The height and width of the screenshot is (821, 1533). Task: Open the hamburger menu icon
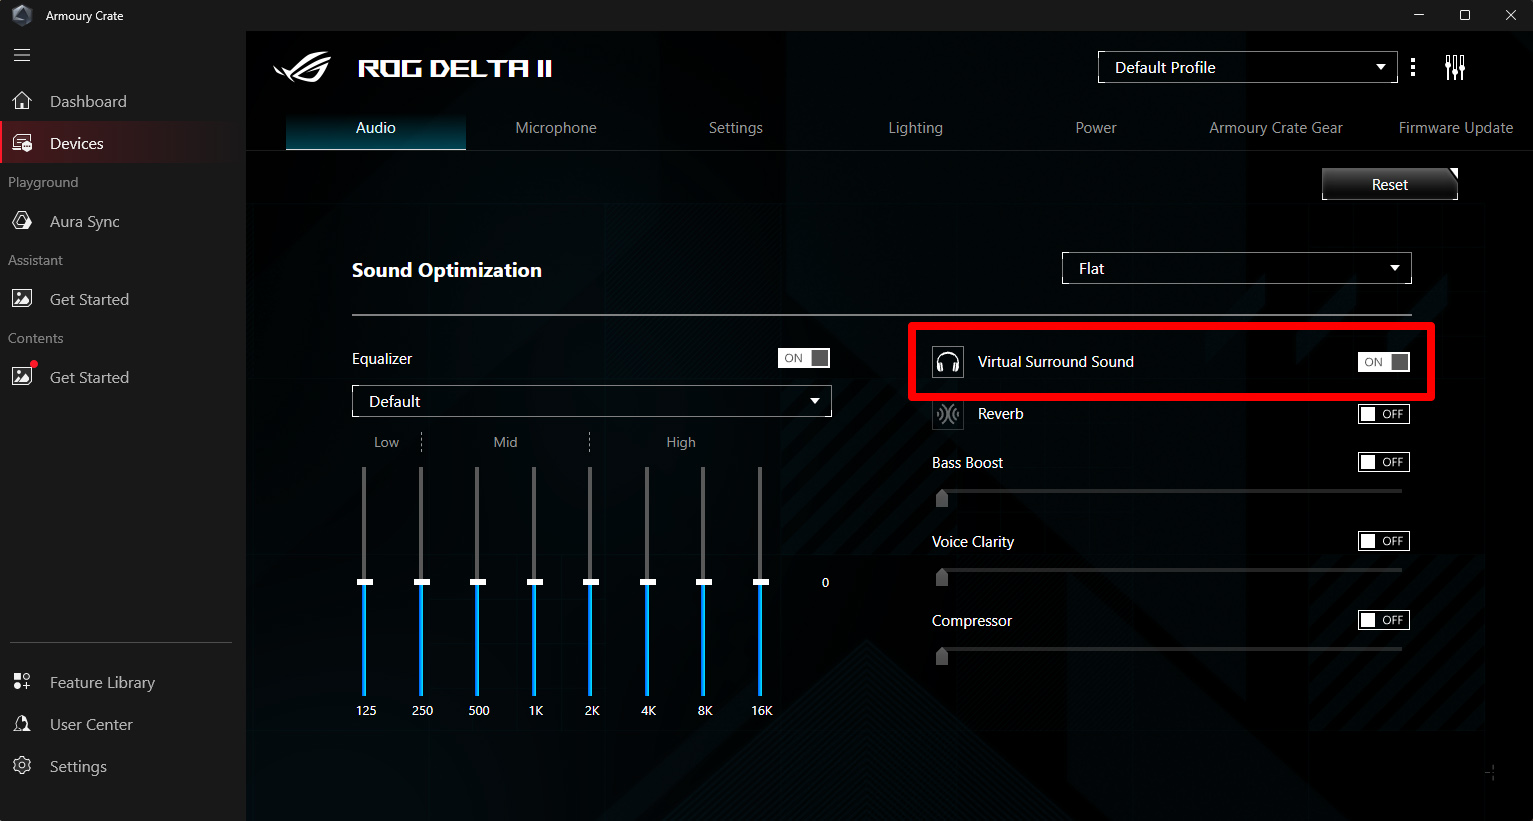coord(22,55)
